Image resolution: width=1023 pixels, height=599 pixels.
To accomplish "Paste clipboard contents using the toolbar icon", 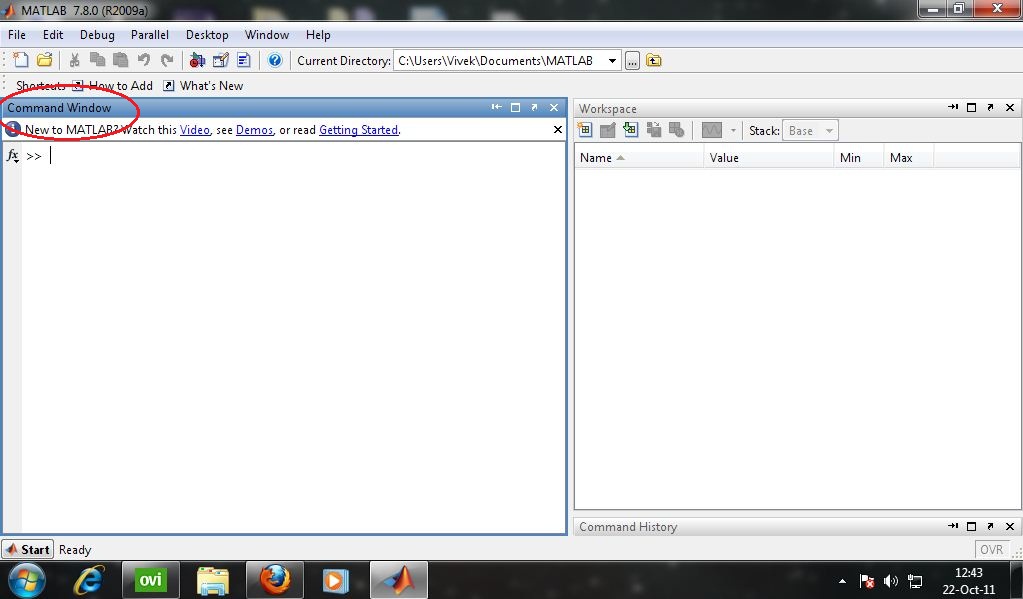I will point(118,60).
